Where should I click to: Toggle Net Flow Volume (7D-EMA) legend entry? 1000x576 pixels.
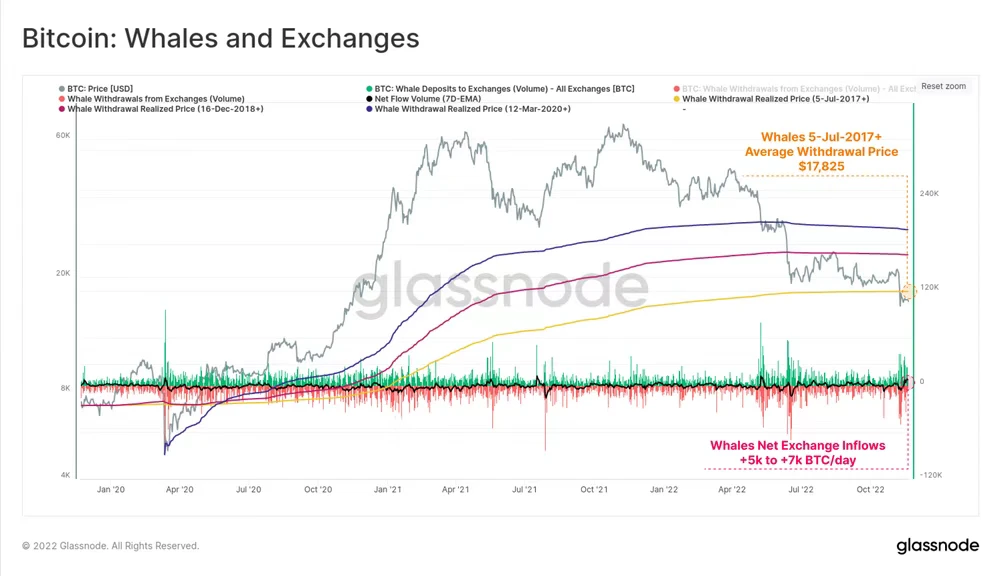pos(427,99)
